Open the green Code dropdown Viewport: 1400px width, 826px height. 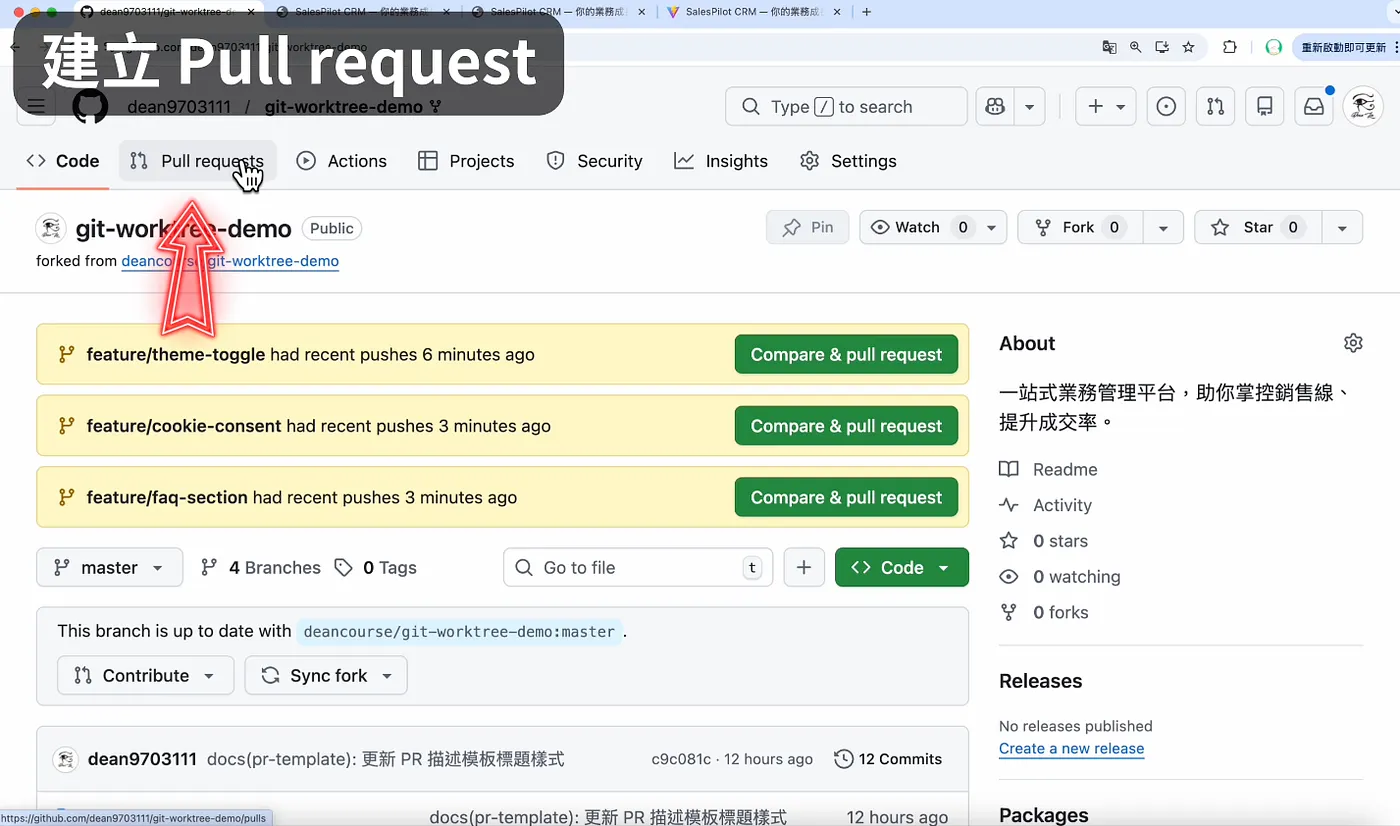tap(902, 567)
